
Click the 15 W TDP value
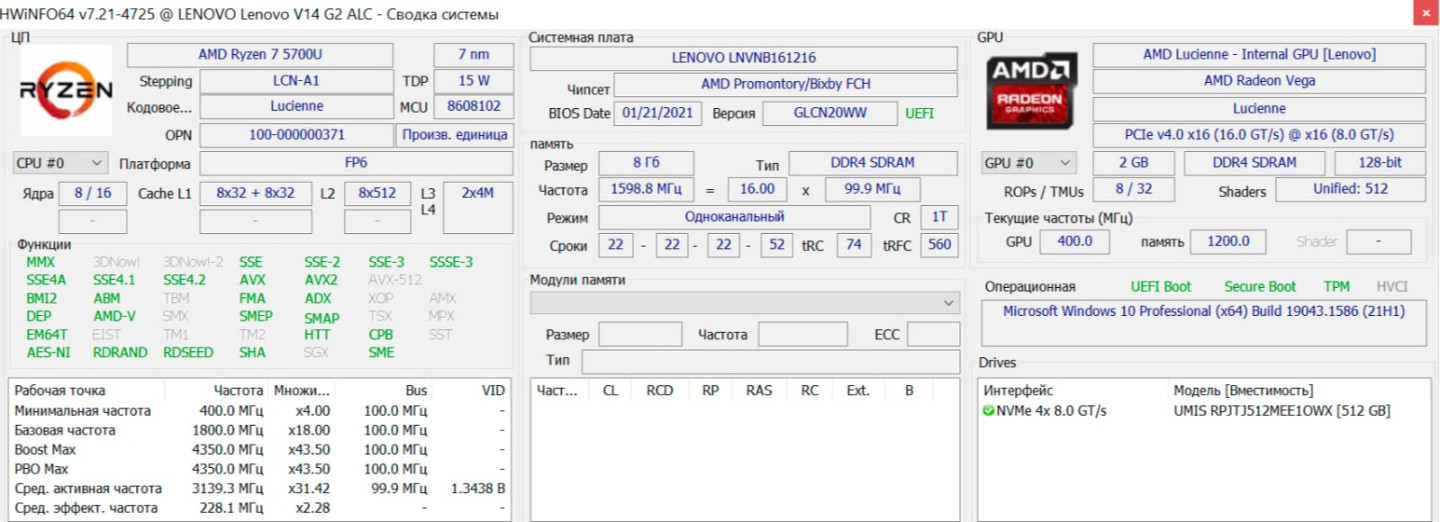click(x=474, y=81)
